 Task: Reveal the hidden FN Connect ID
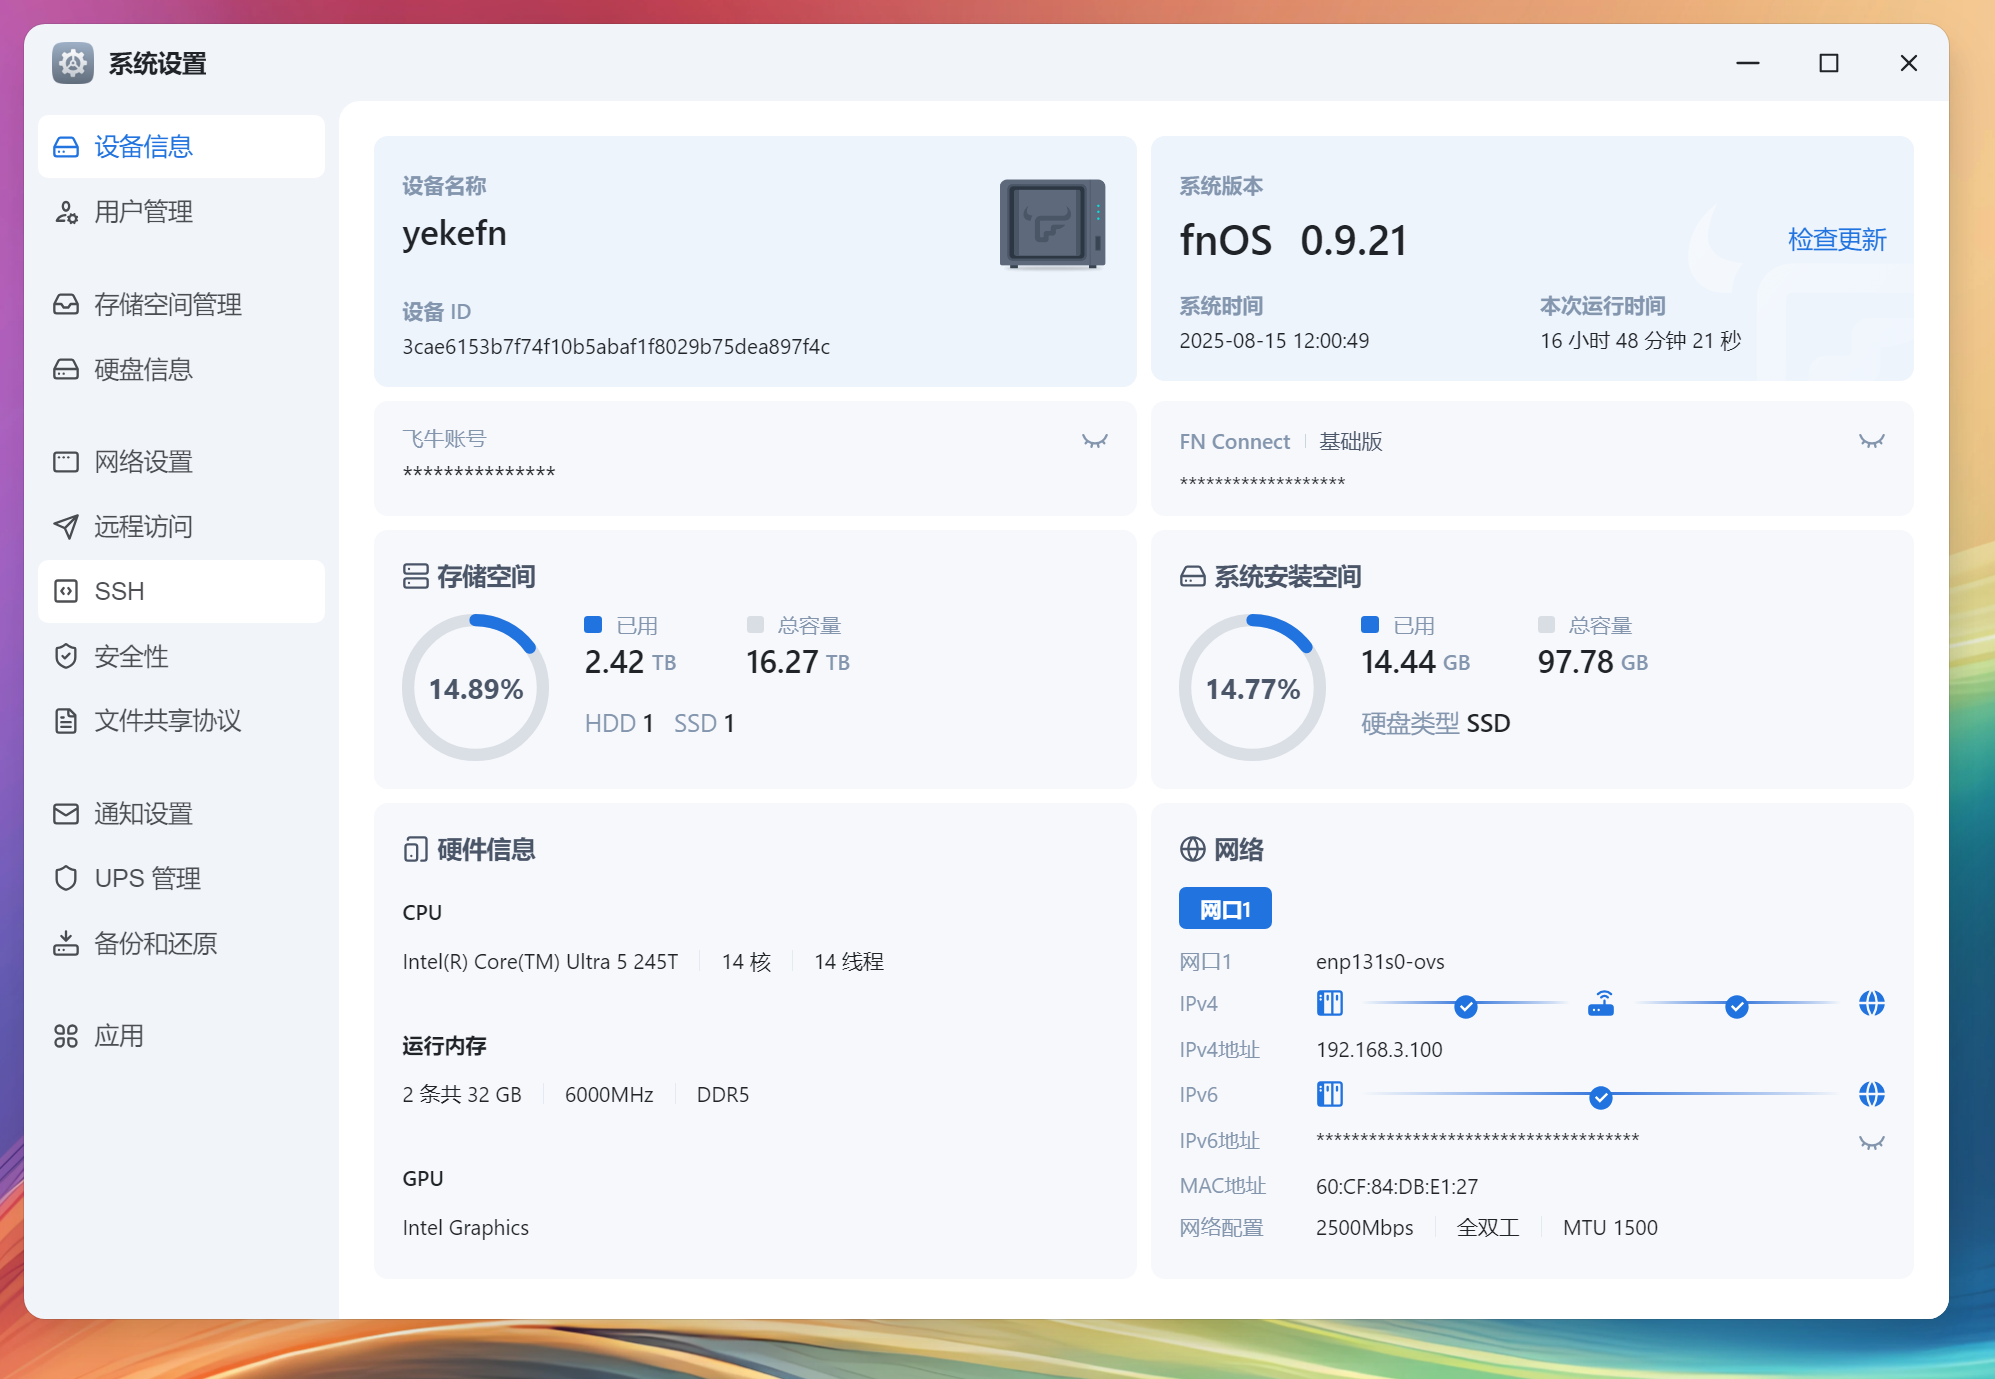(1872, 441)
